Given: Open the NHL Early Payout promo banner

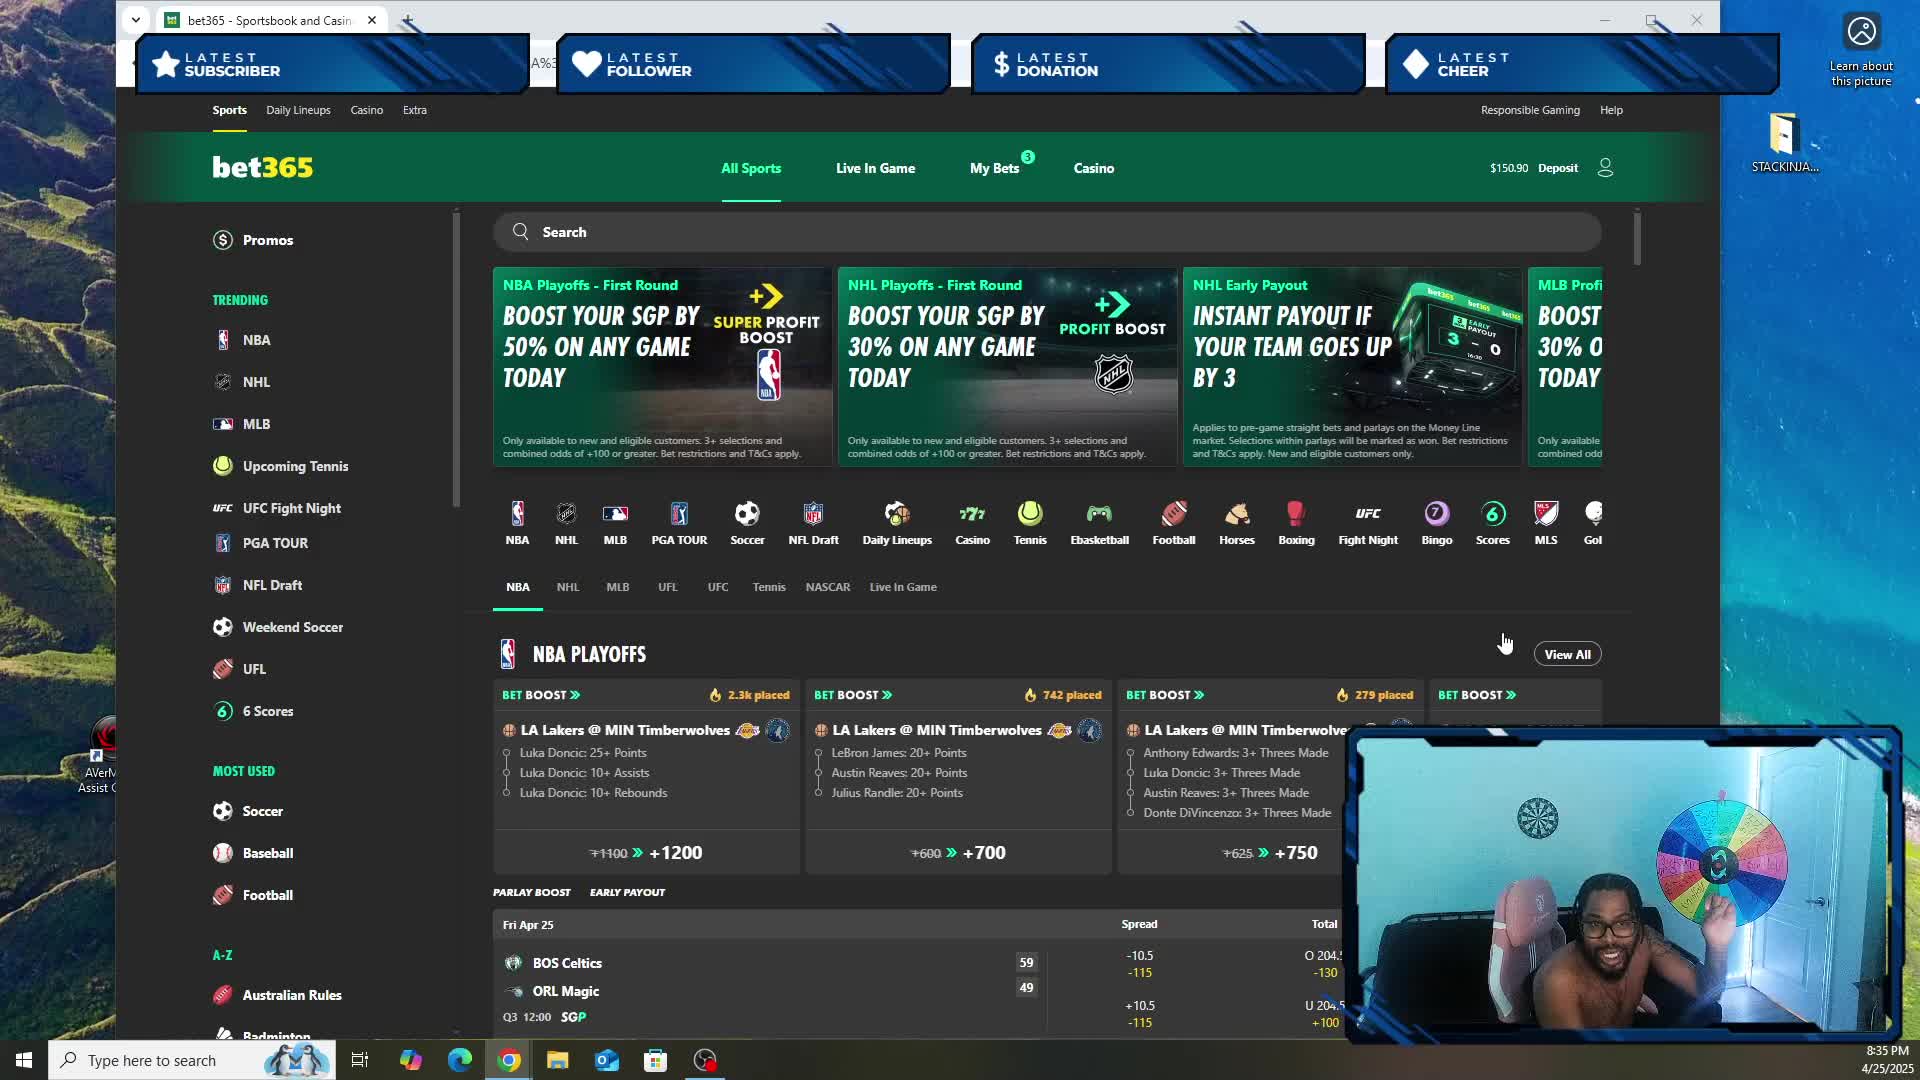Looking at the screenshot, I should [1352, 366].
